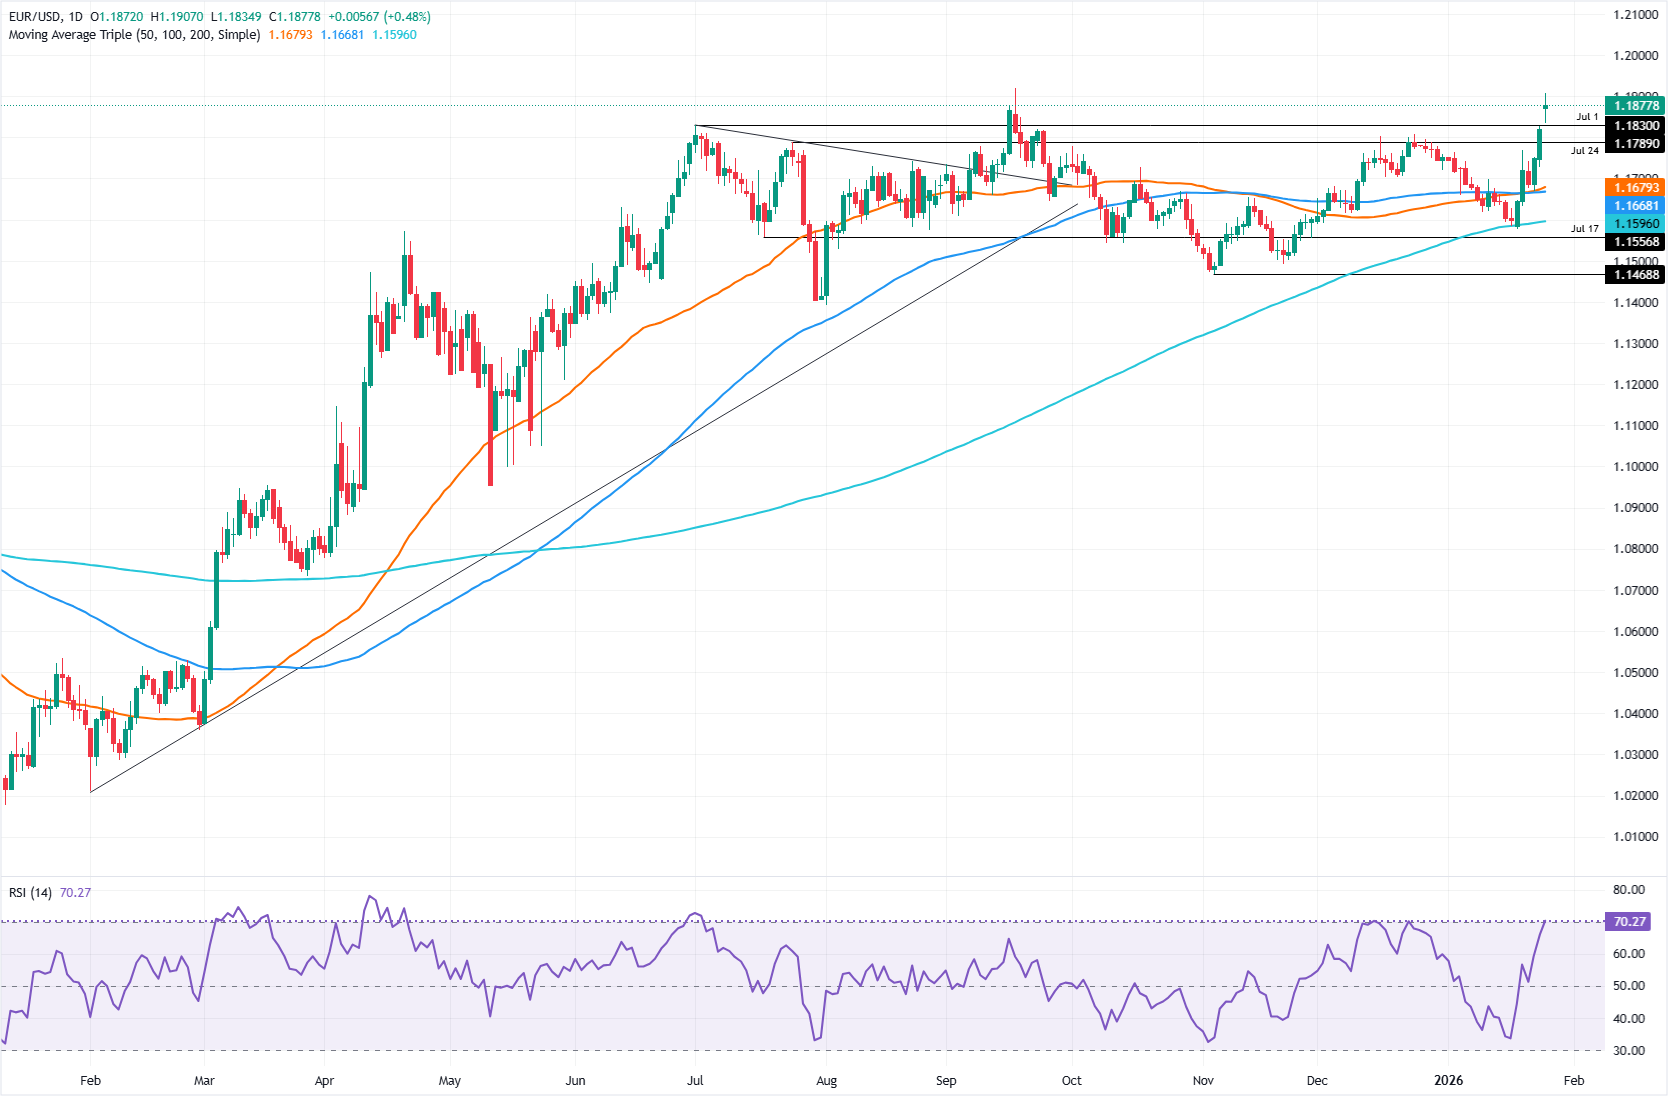
Task: Select the RSI (14) indicator legend
Action: pyautogui.click(x=30, y=892)
